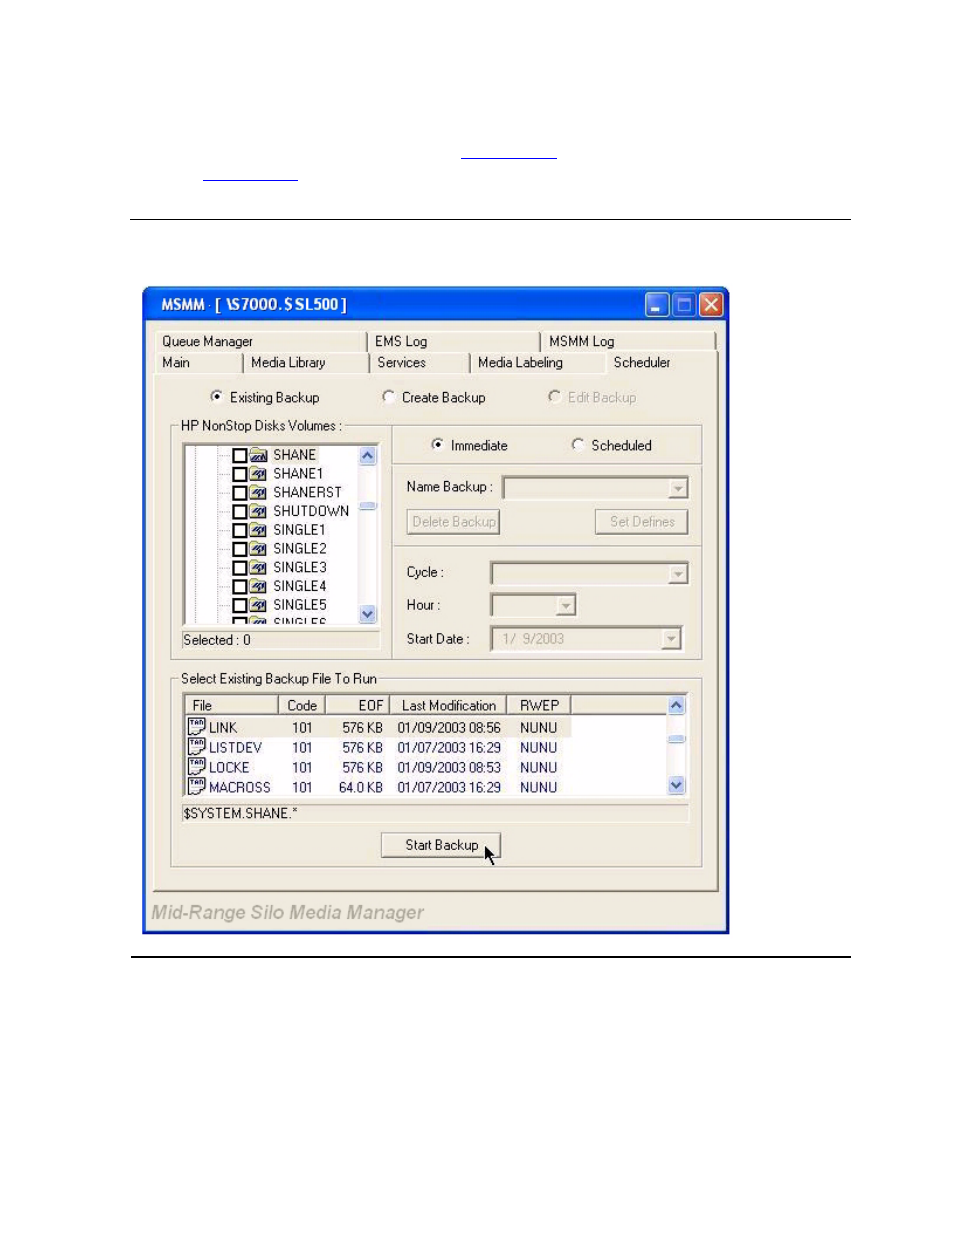The width and height of the screenshot is (954, 1235).
Task: Select the LINK backup file row
Action: click(378, 727)
